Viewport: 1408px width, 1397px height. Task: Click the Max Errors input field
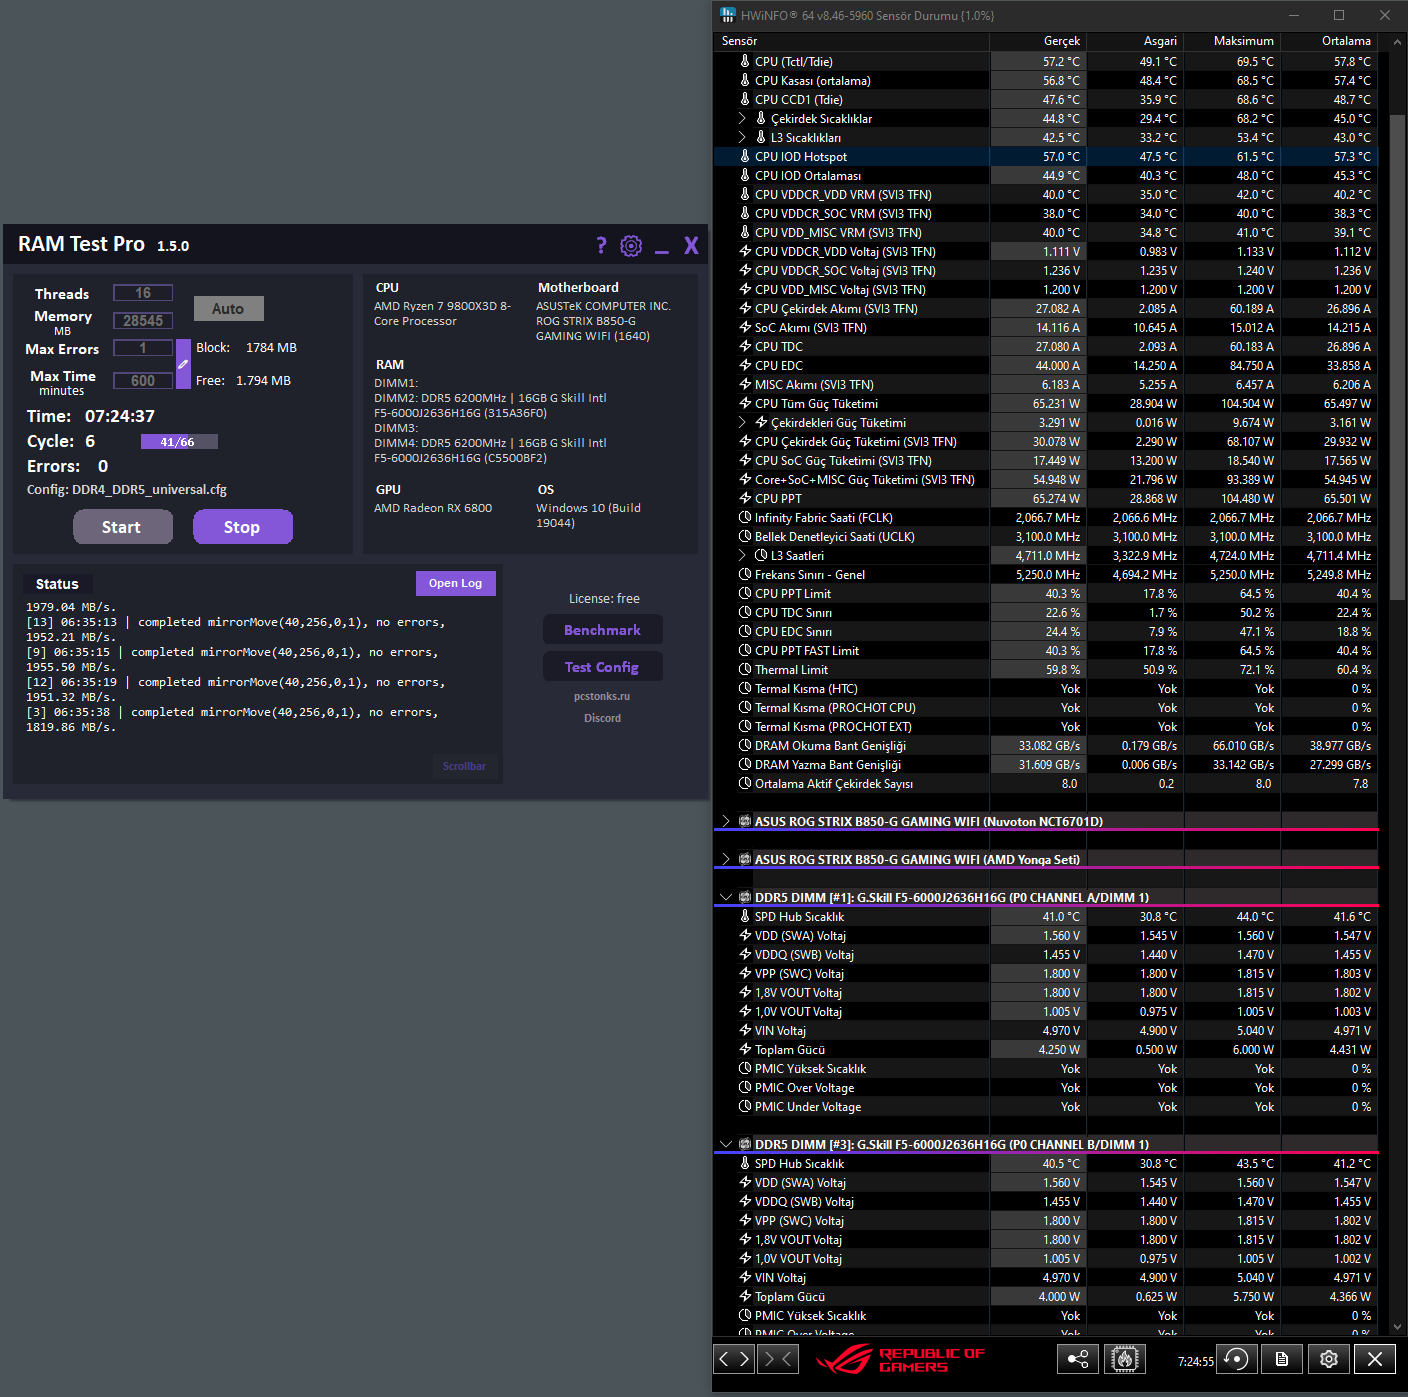pyautogui.click(x=143, y=348)
